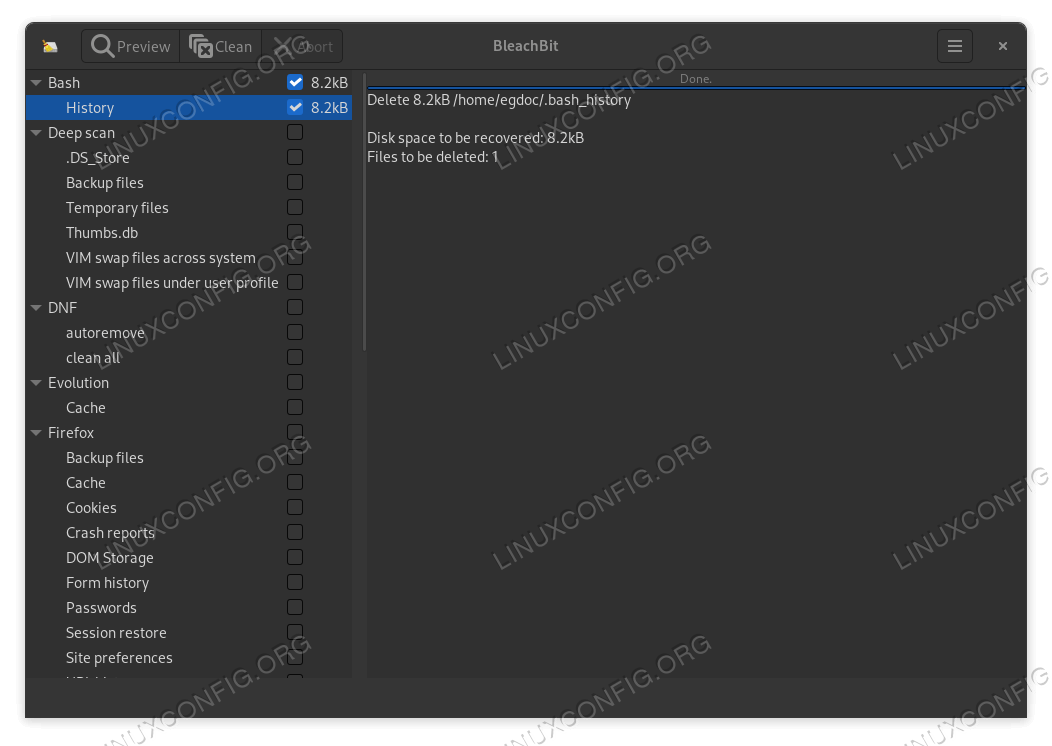
Task: Check the .DS_Store checkbox
Action: point(295,157)
